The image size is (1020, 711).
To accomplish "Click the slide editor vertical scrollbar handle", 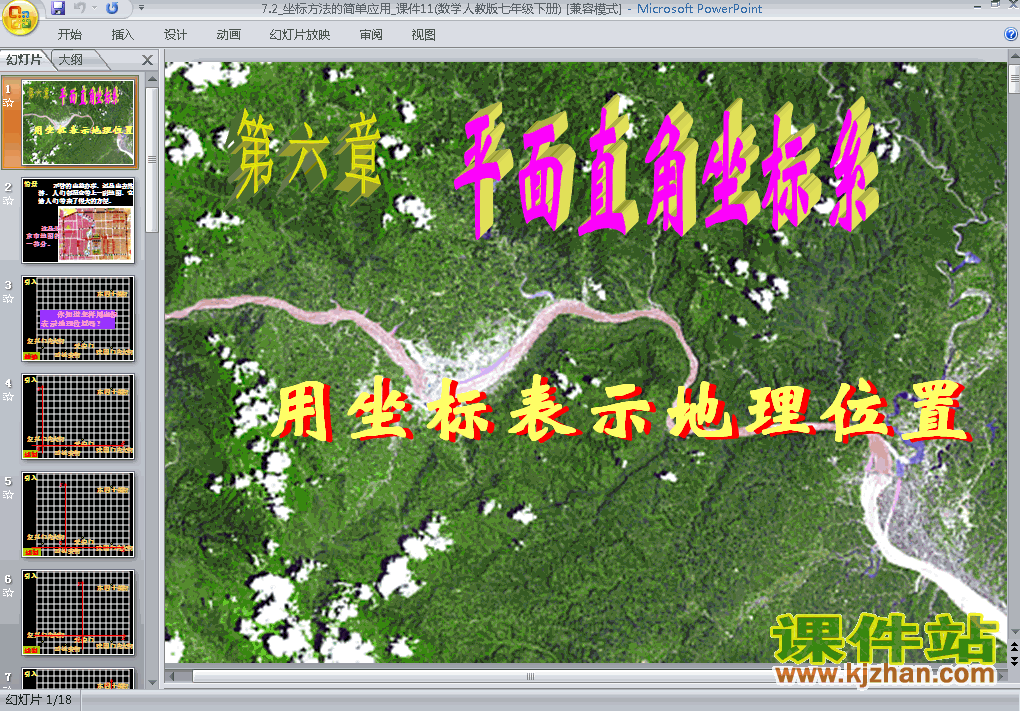I will pyautogui.click(x=1014, y=79).
